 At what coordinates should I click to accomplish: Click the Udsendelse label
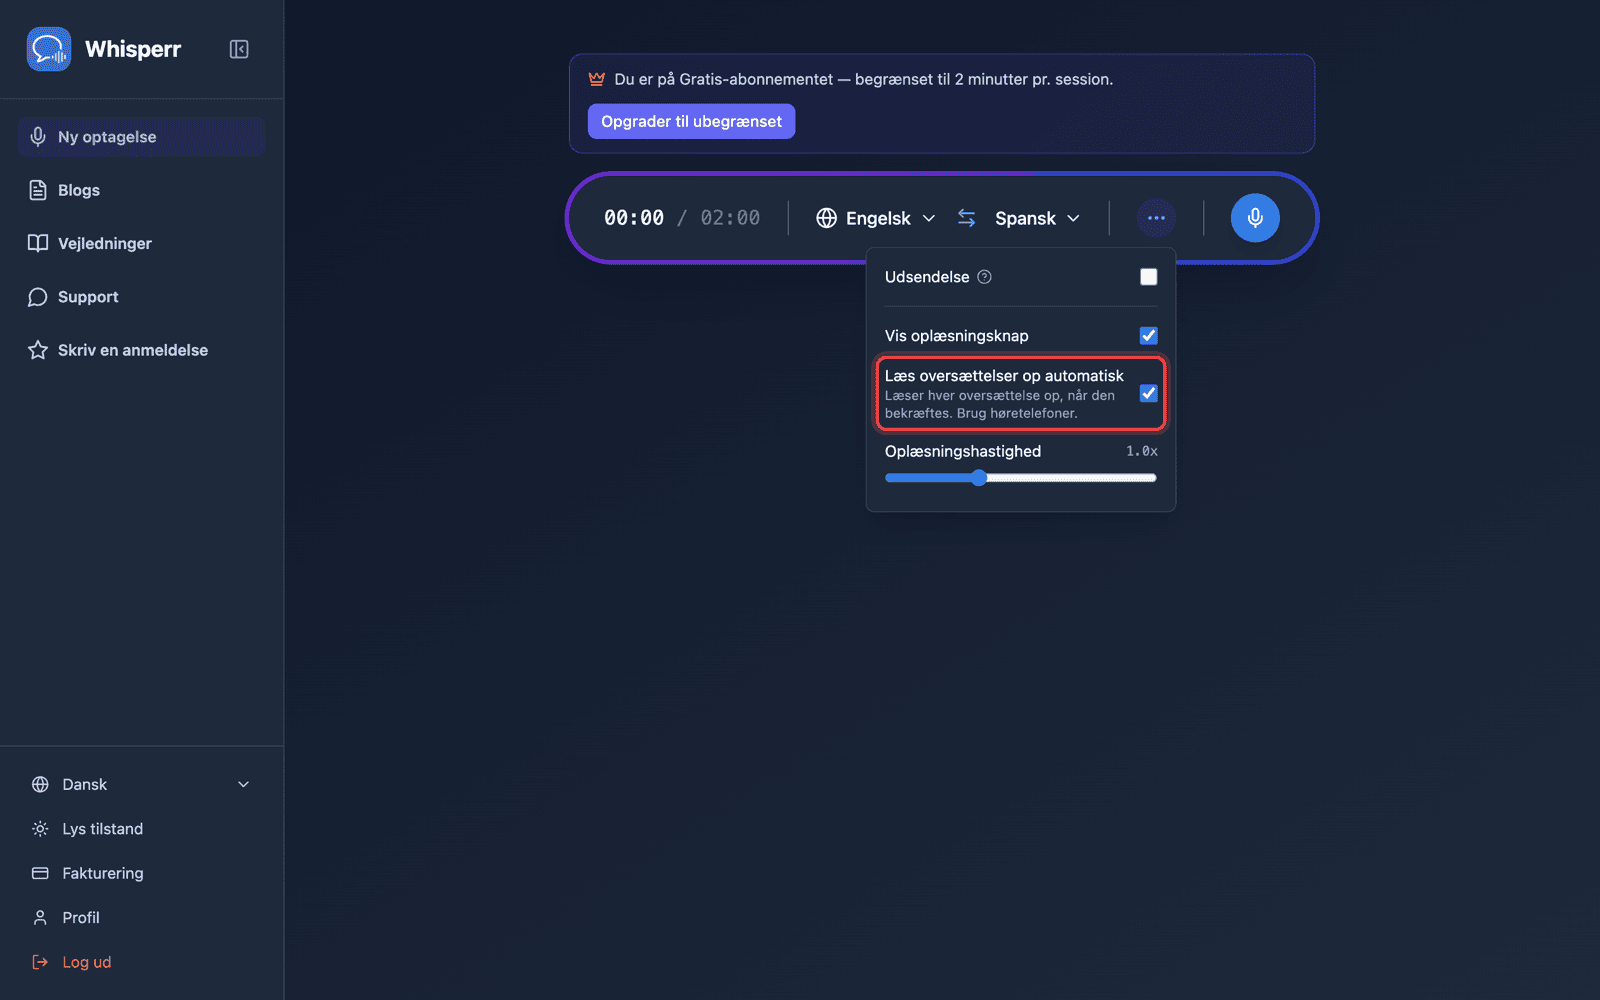coord(927,277)
